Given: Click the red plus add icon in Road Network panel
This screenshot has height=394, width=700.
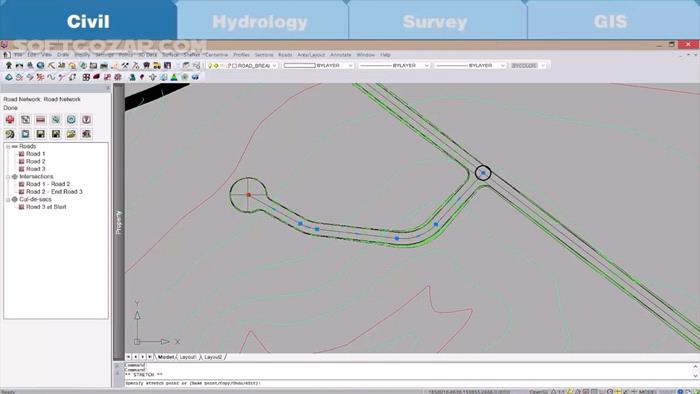Looking at the screenshot, I should 10,120.
